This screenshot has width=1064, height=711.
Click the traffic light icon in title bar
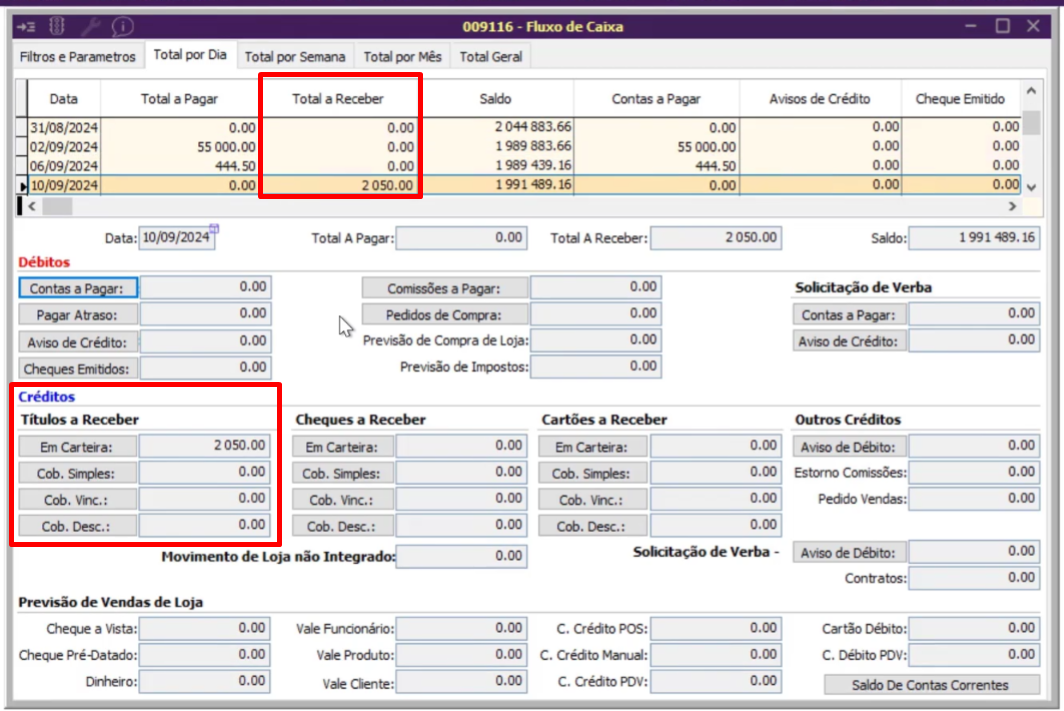57,26
